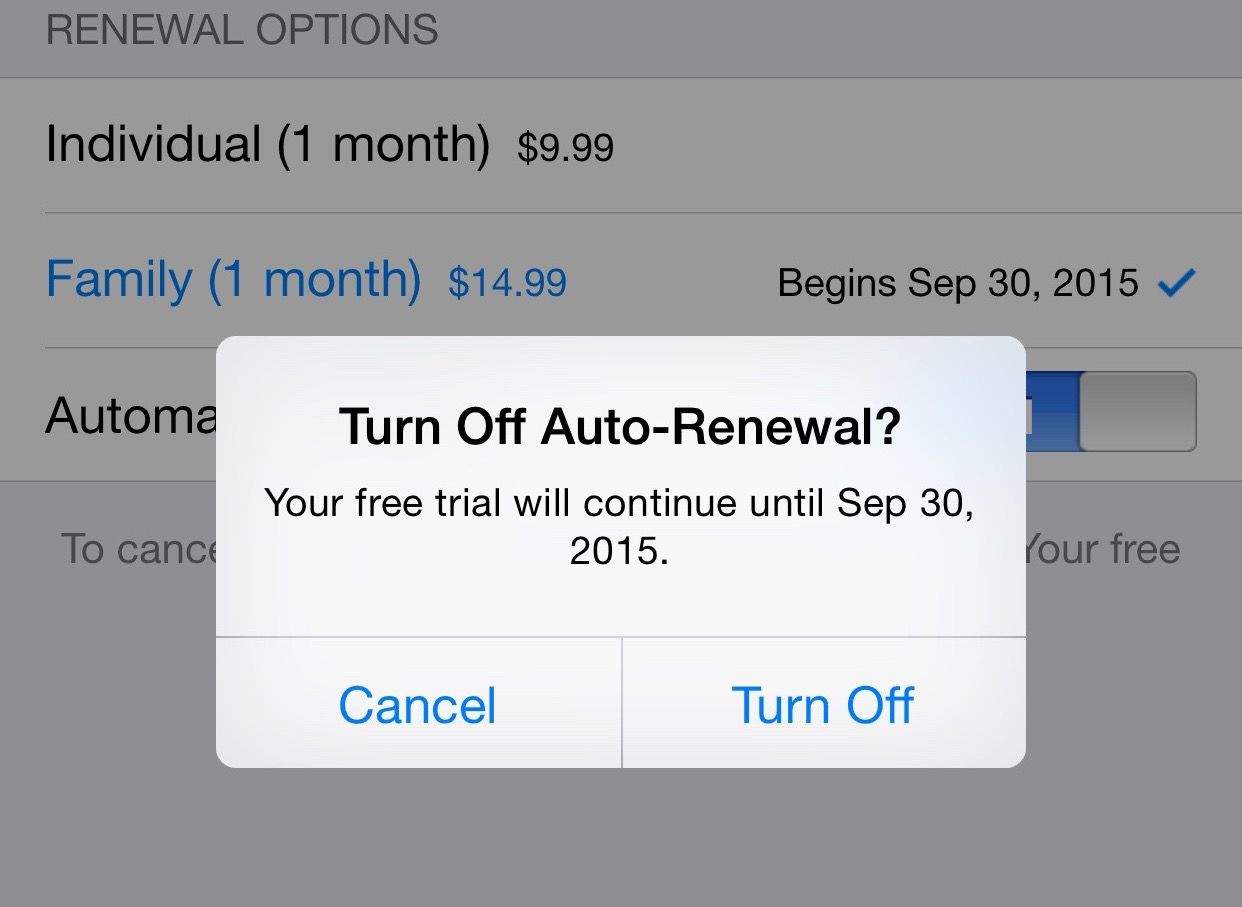Tap the word "Family" in the second plan row
Image resolution: width=1242 pixels, height=907 pixels.
(x=119, y=280)
